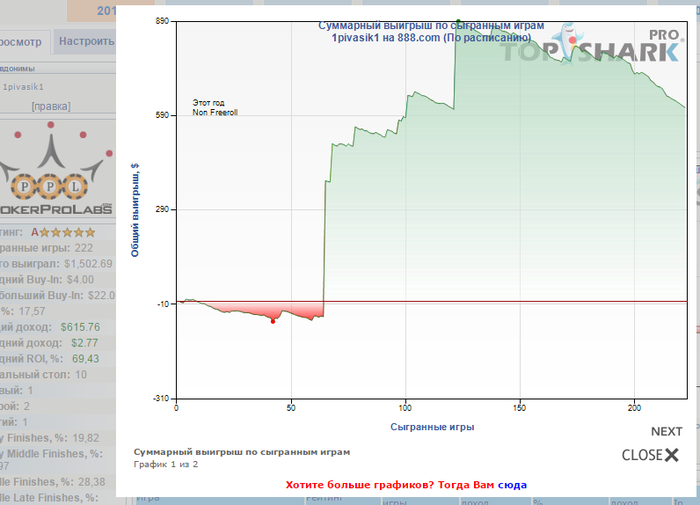Click the y-axis label 'Общий выигрыш, $'

coord(135,210)
